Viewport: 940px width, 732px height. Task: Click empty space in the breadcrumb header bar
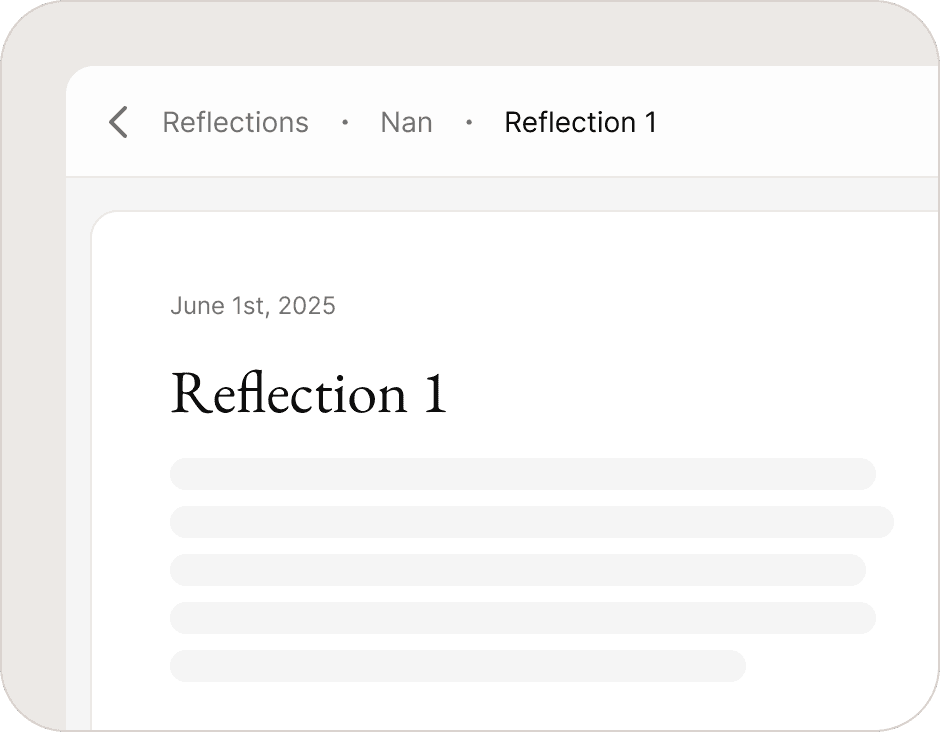pos(800,122)
